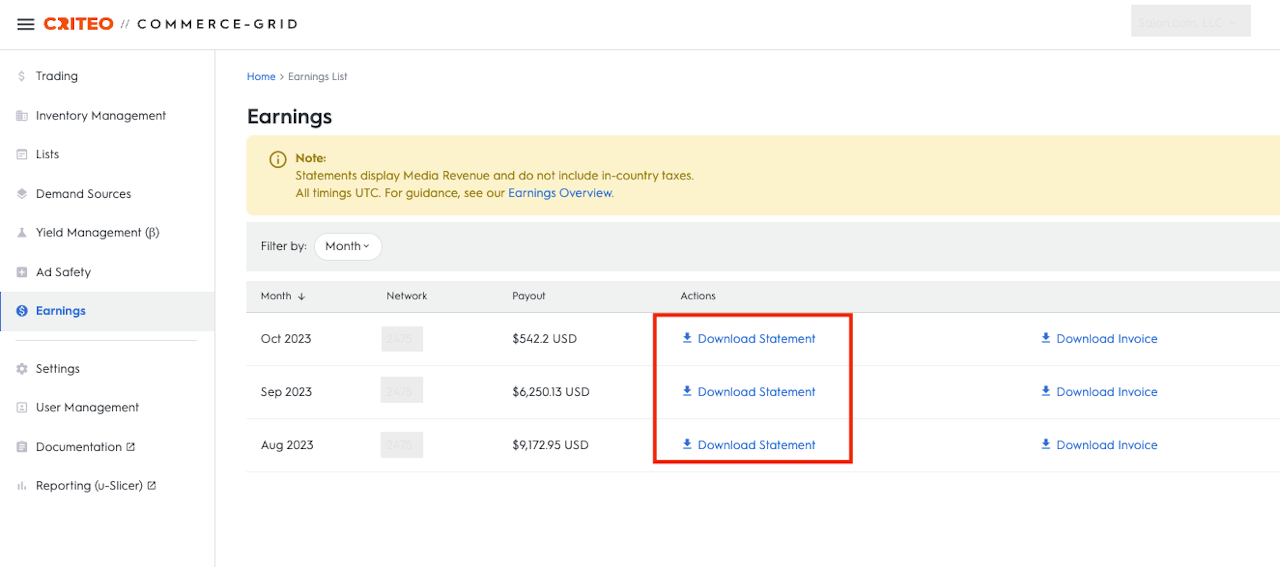Viewport: 1280px width, 567px height.
Task: Go to User Management in sidebar
Action: click(87, 407)
